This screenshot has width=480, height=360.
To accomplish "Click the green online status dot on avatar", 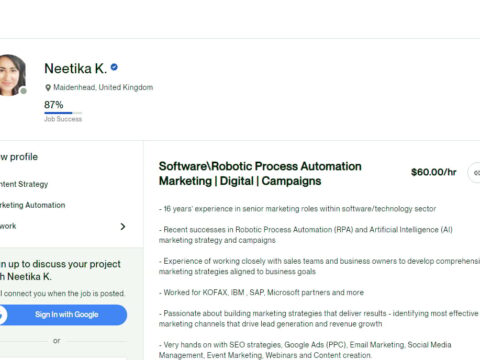I will 23,91.
